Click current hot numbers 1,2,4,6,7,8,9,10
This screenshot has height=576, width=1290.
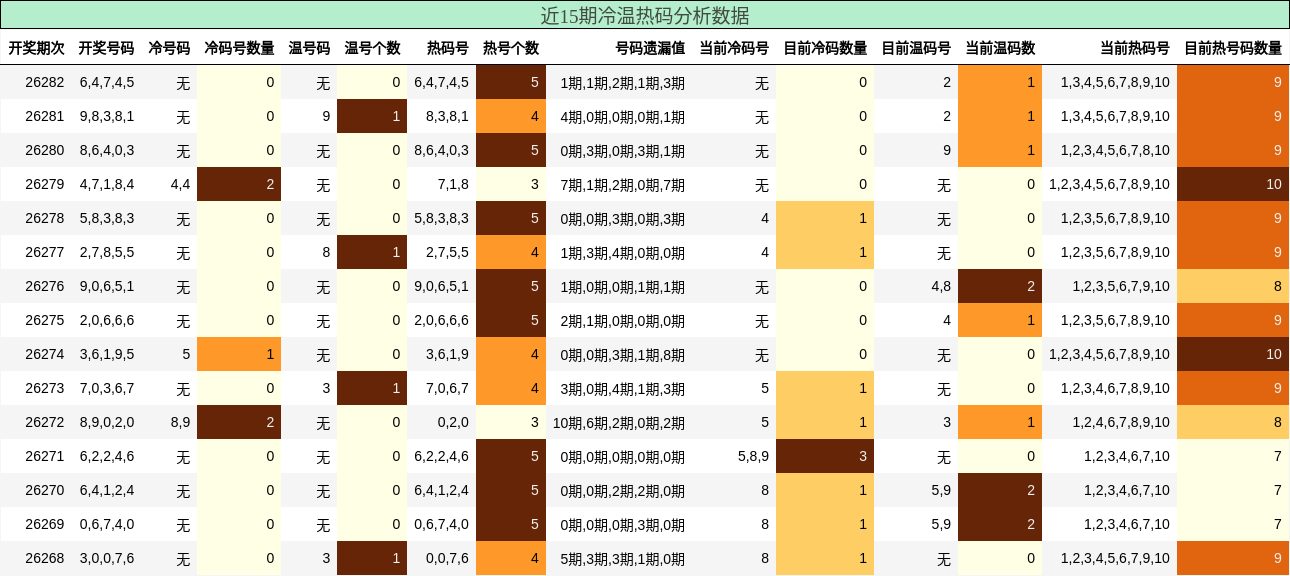pyautogui.click(x=1121, y=422)
